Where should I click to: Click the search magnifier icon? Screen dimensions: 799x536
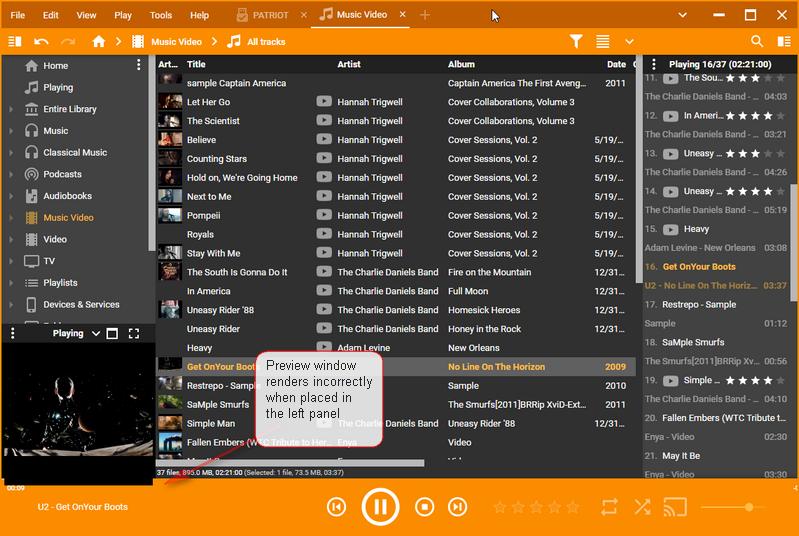pos(757,42)
